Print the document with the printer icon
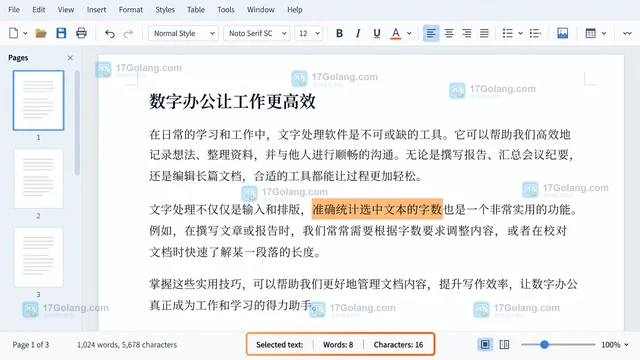The image size is (640, 360). tap(81, 33)
